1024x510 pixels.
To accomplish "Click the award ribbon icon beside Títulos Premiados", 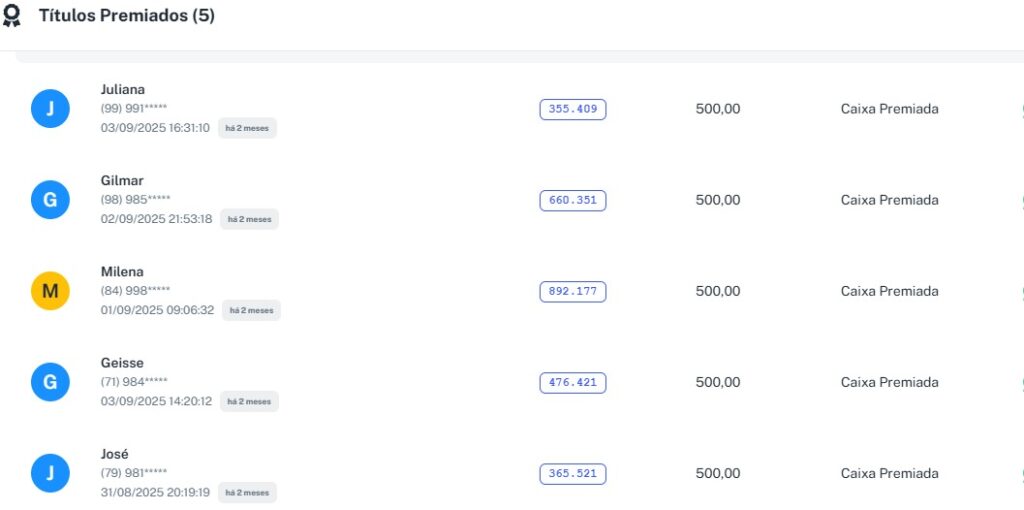I will tap(12, 16).
